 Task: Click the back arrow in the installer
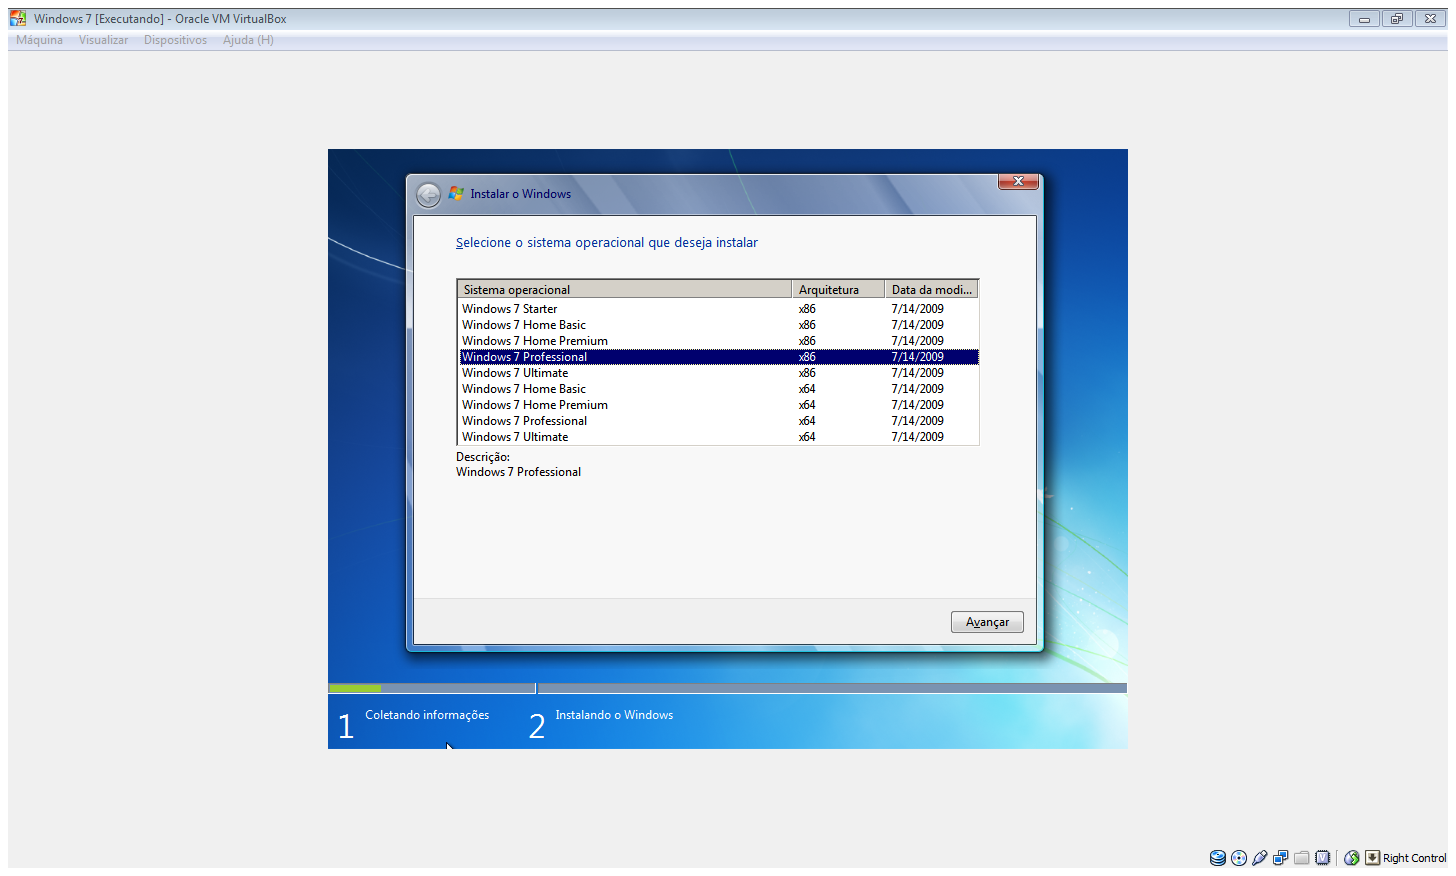pyautogui.click(x=428, y=195)
